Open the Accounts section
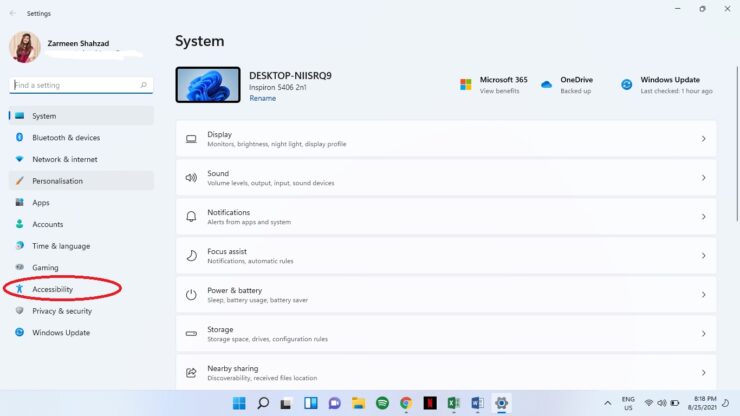Screen dimensions: 740x416 81,224
